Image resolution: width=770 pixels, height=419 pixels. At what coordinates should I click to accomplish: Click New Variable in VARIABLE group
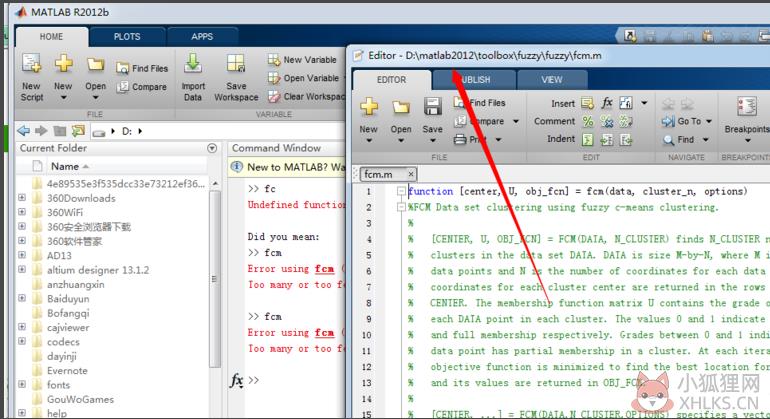click(x=302, y=60)
